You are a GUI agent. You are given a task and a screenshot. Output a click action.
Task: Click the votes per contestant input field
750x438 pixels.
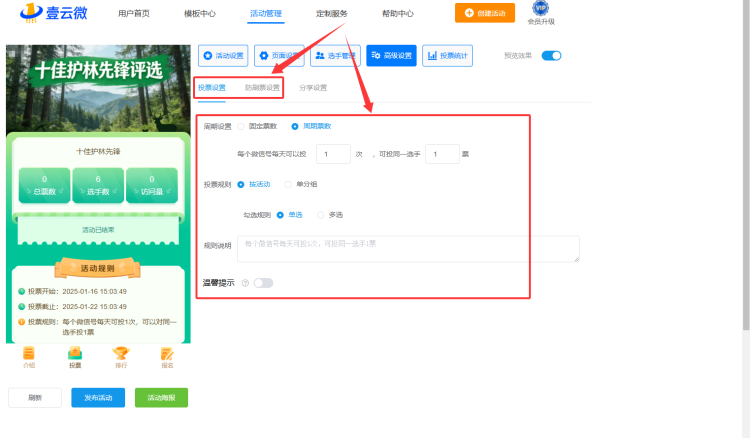442,154
